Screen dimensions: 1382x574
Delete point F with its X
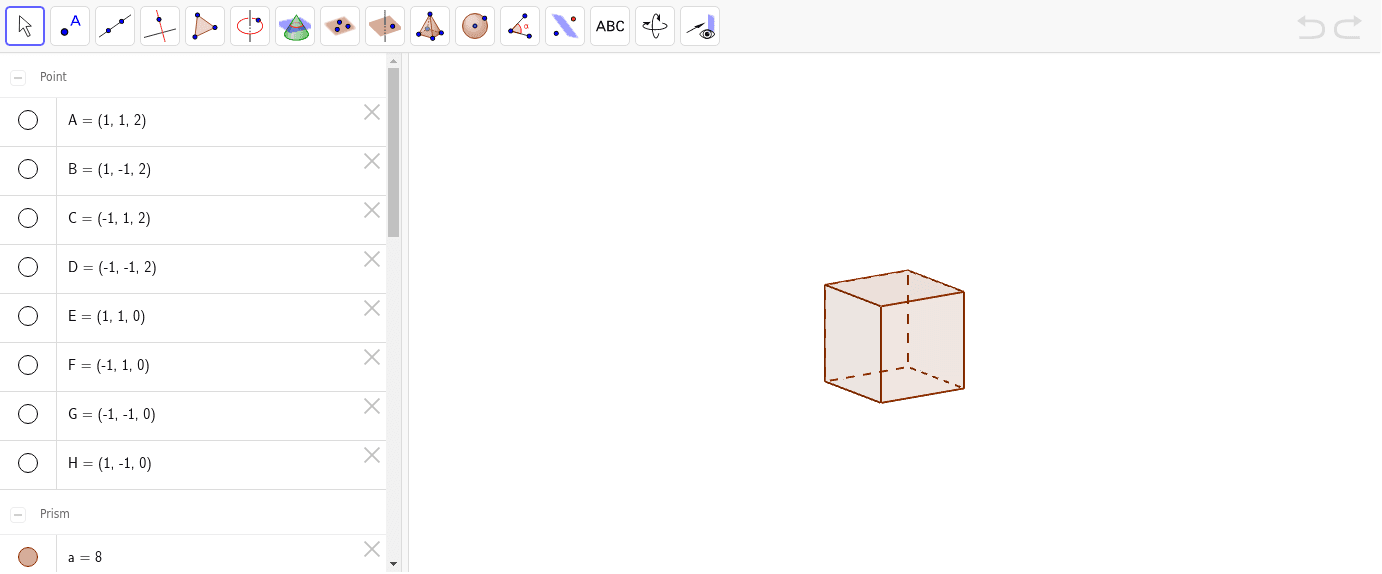point(372,357)
